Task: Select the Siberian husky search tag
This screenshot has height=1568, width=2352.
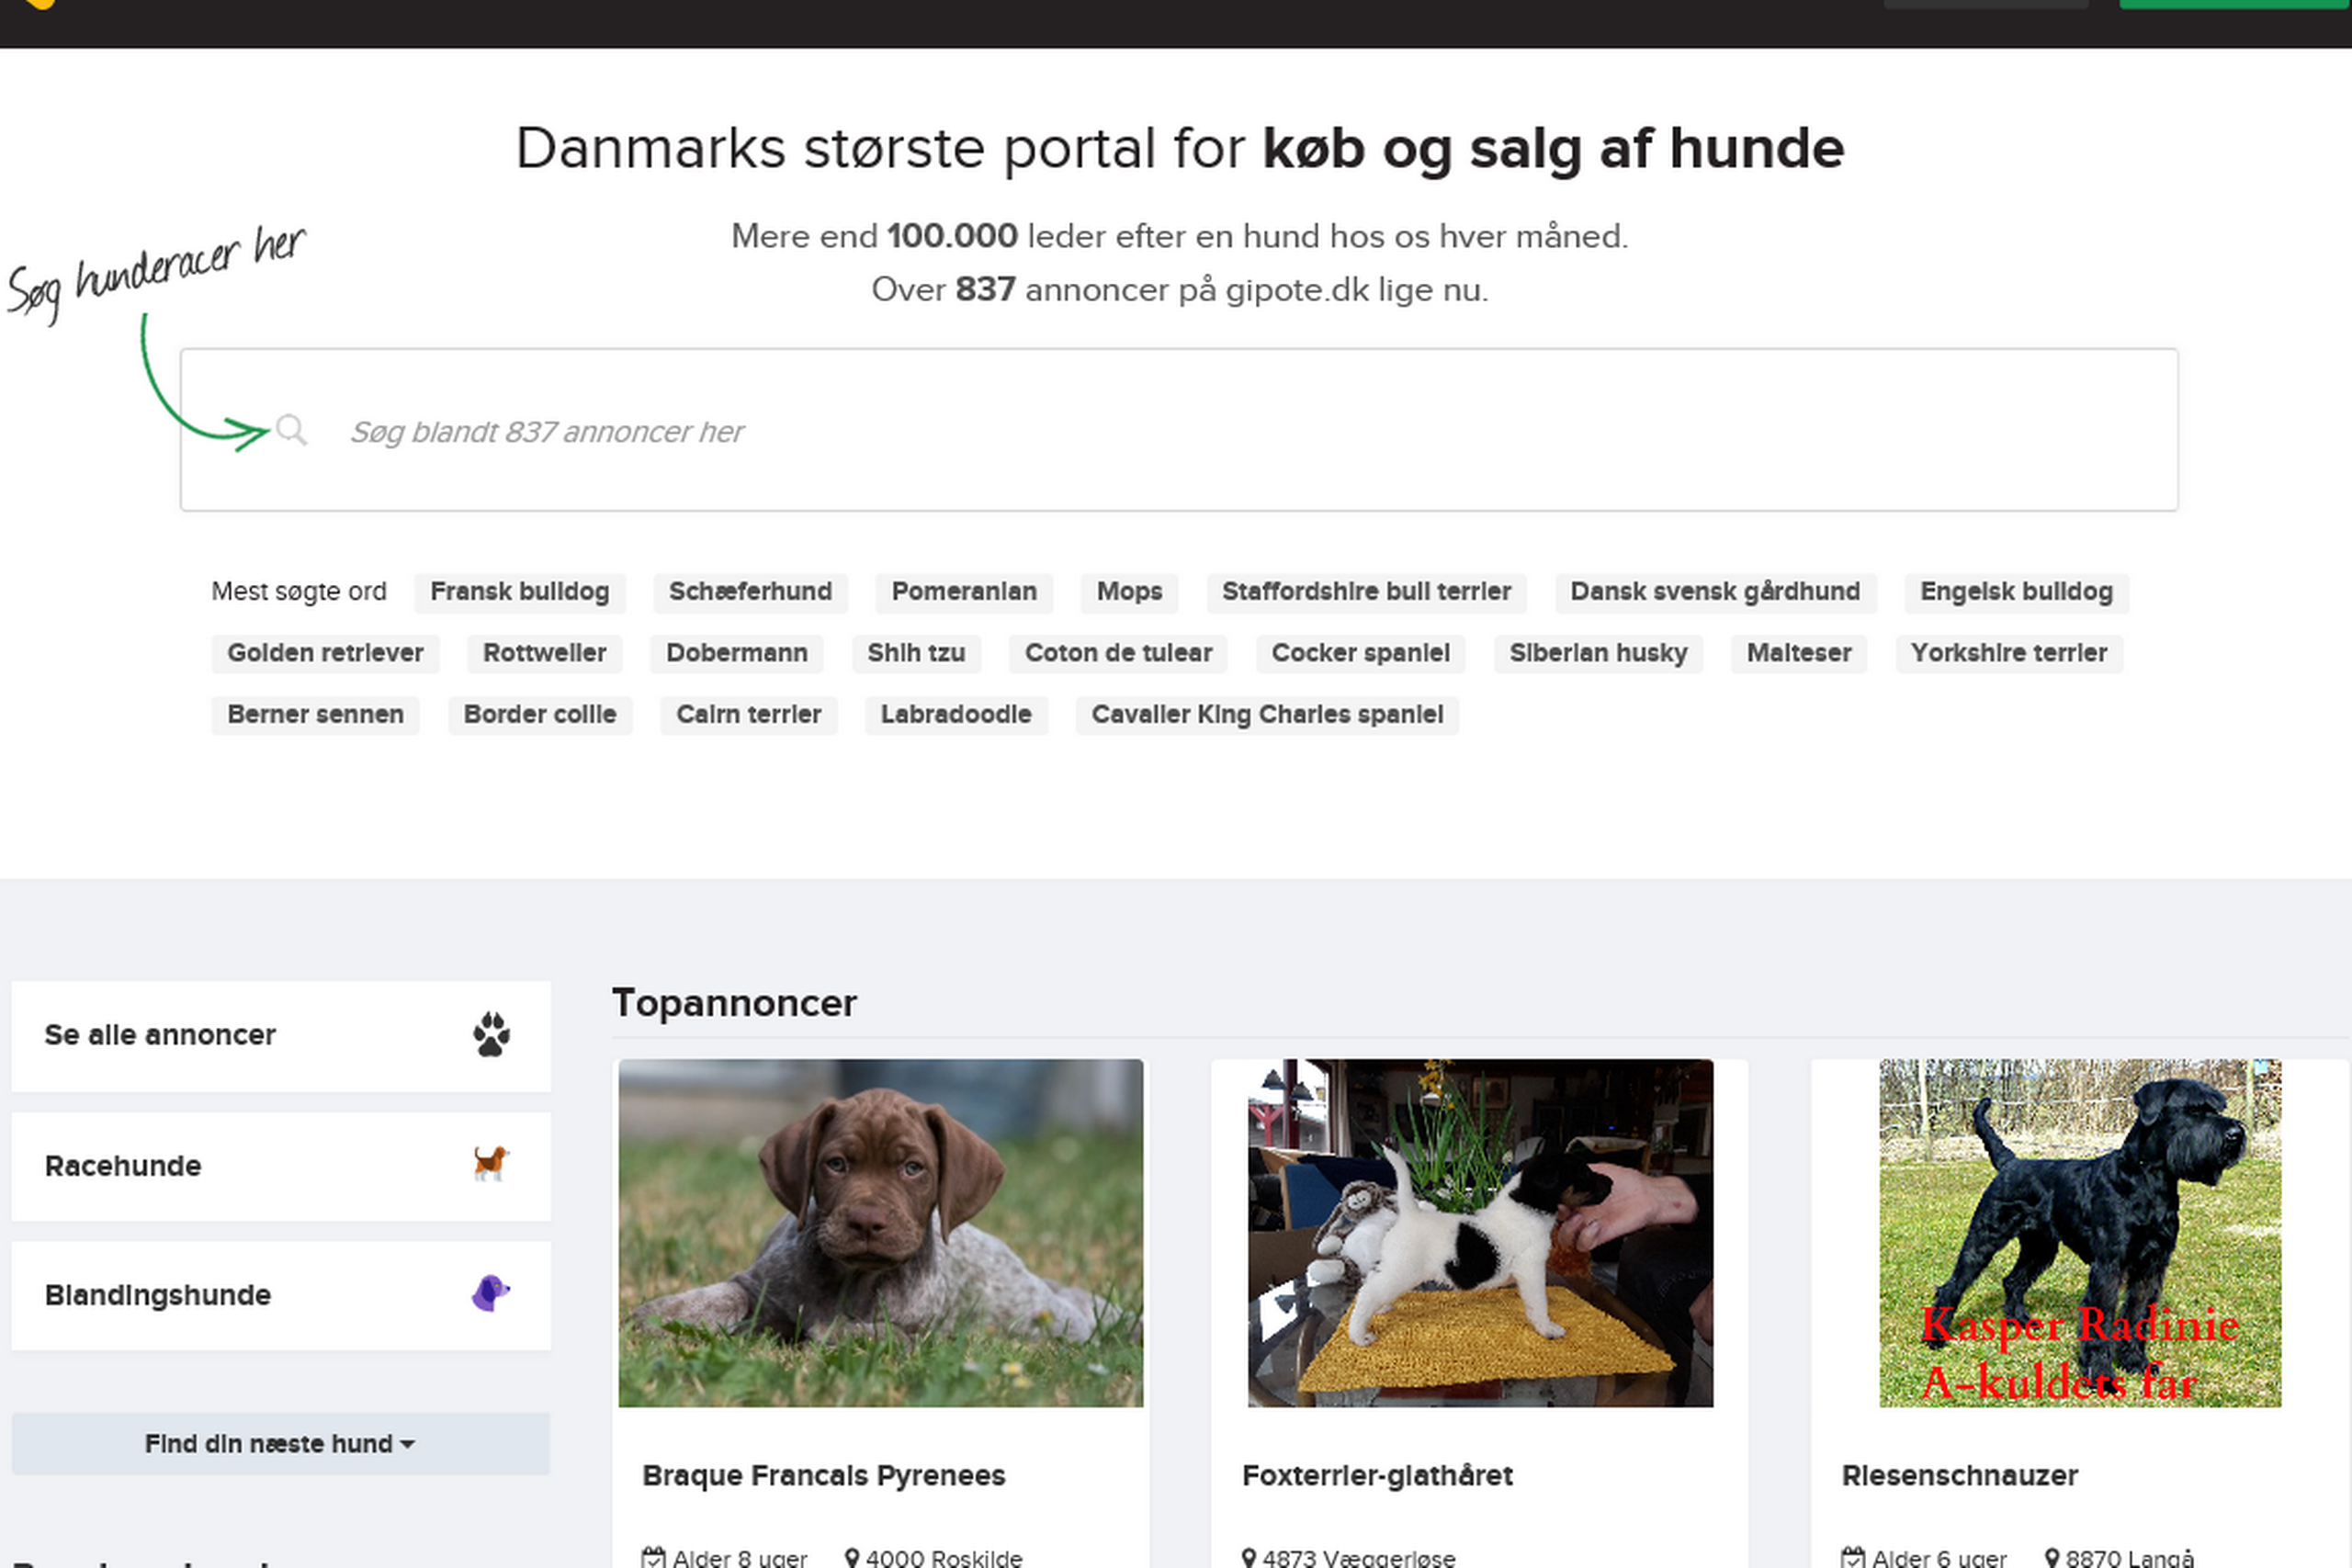Action: coord(1598,653)
